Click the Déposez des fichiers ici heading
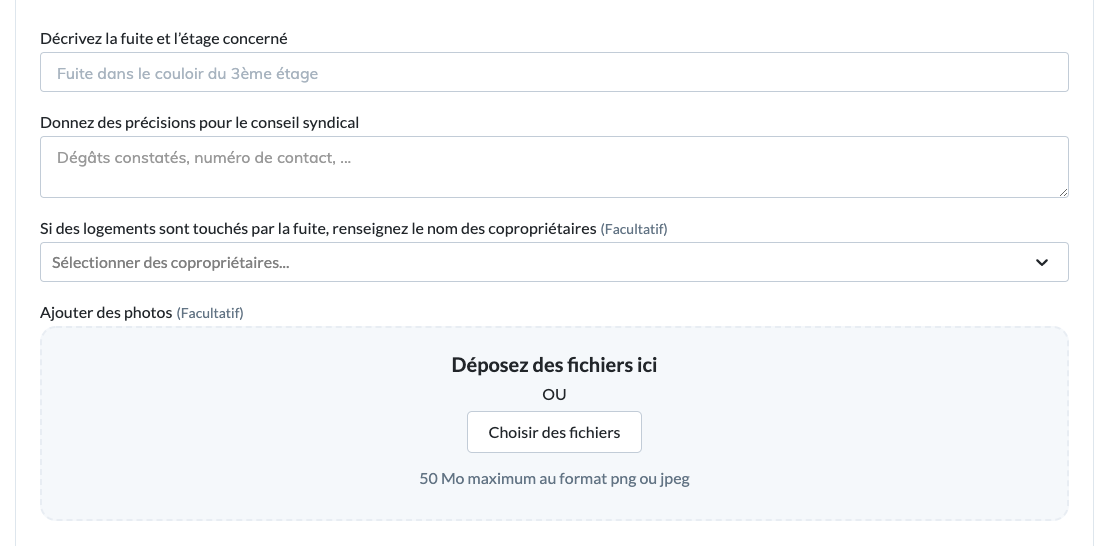 pos(554,365)
